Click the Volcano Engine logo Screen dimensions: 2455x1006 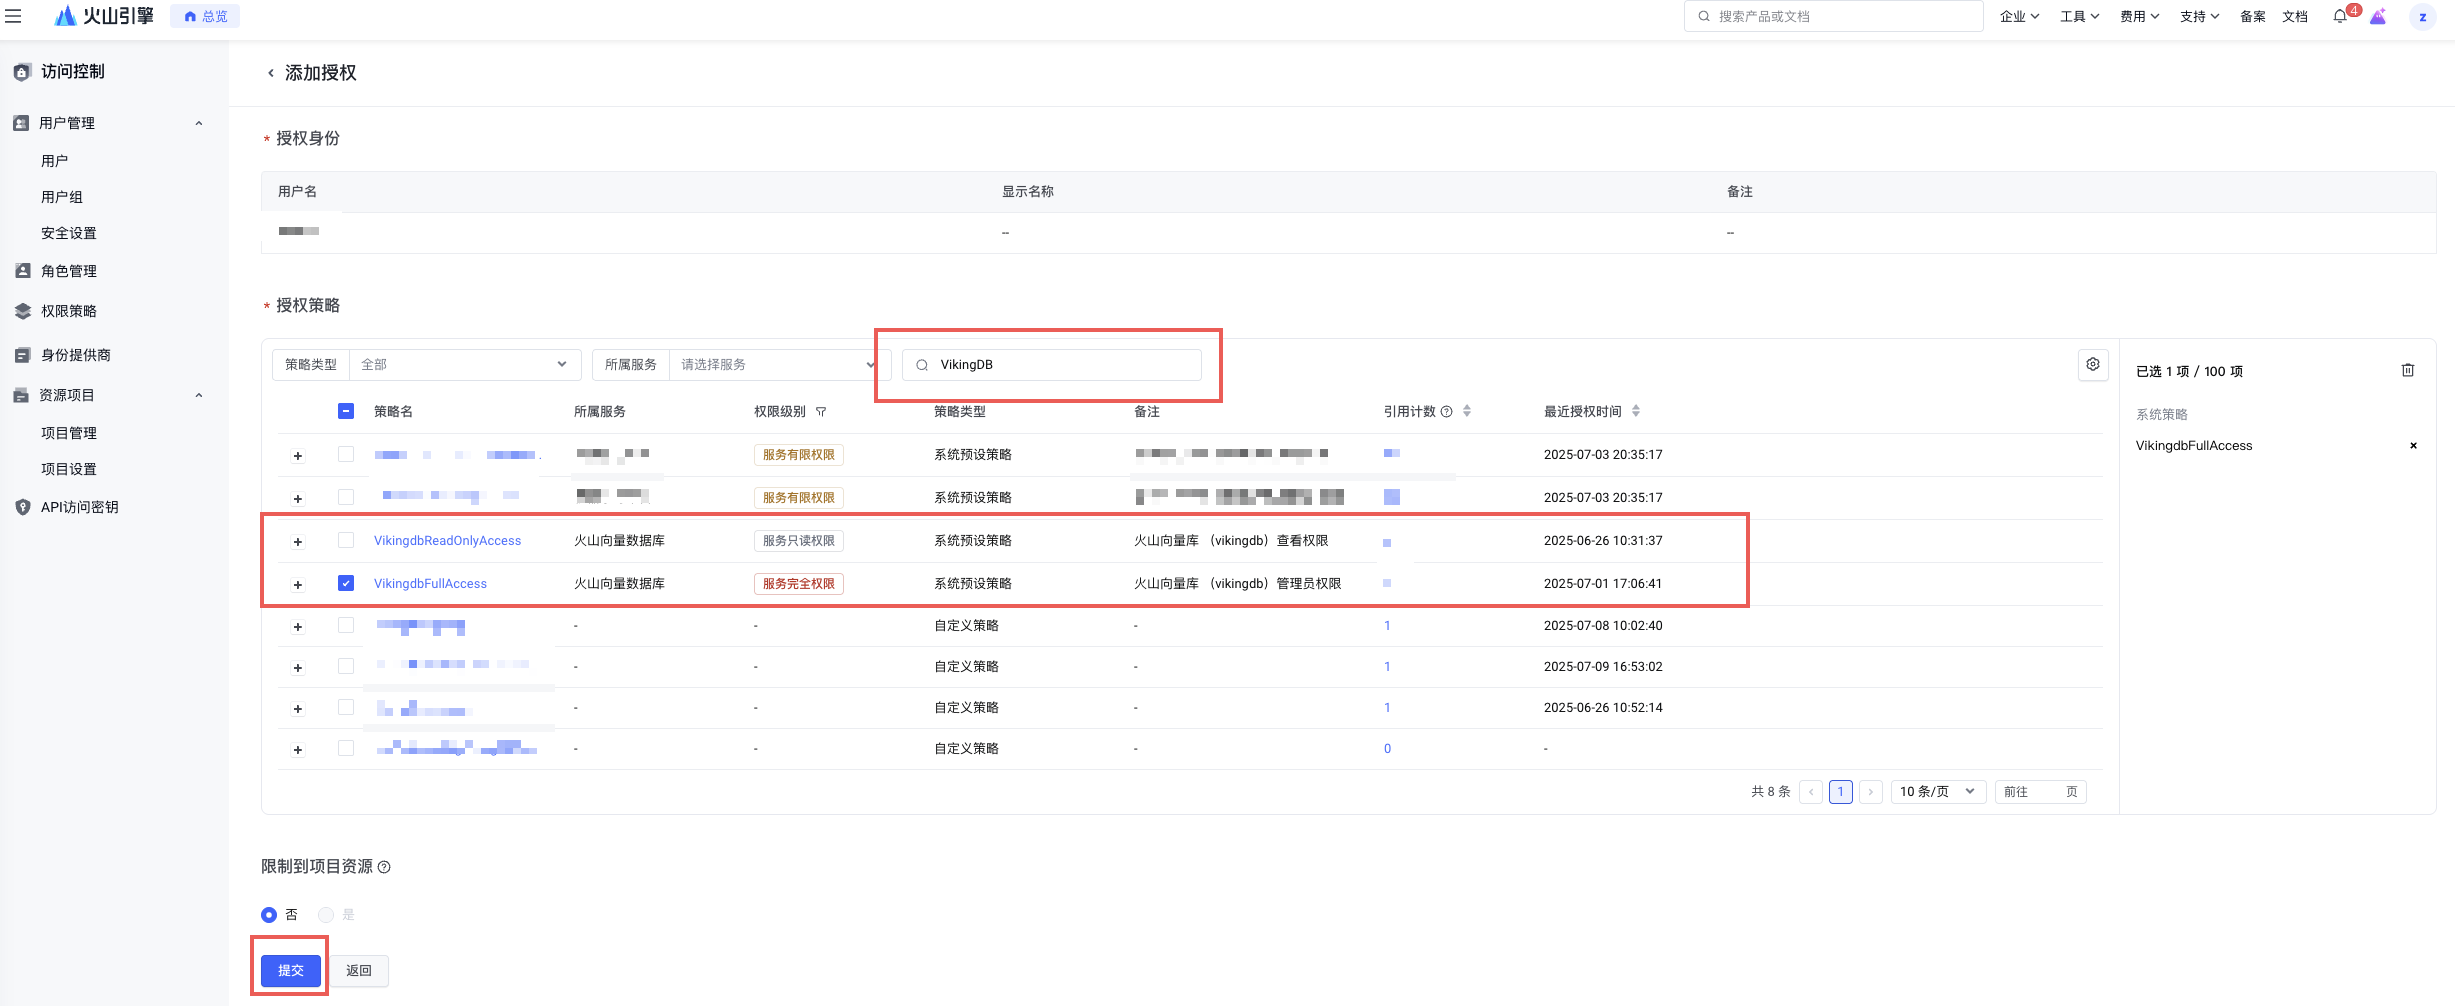[104, 16]
